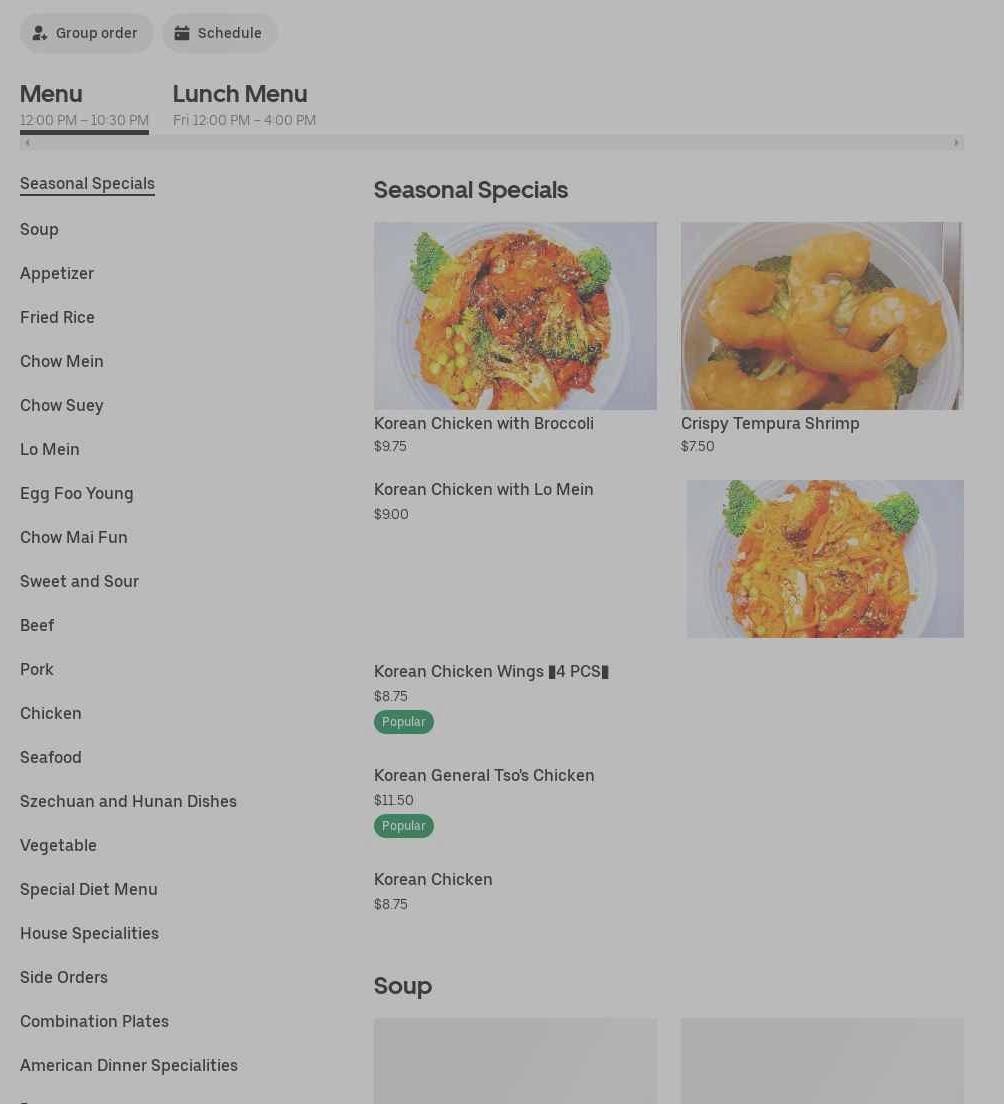
Task: Click the Group order person icon
Action: coord(39,33)
